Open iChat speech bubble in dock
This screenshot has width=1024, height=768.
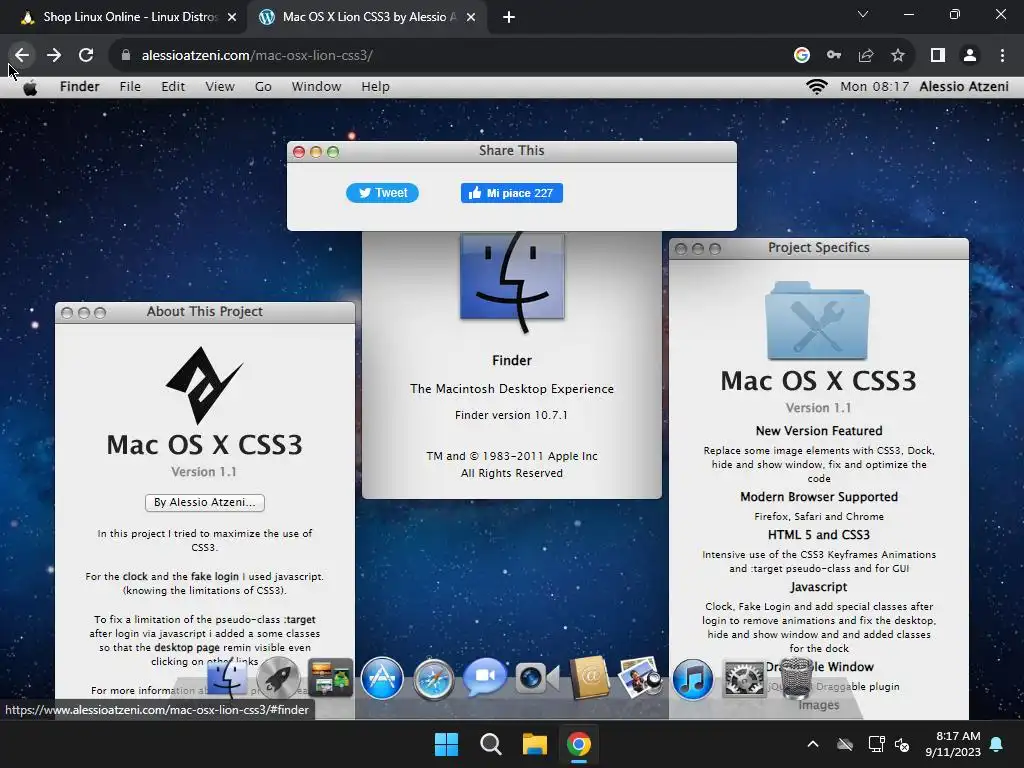click(x=485, y=678)
